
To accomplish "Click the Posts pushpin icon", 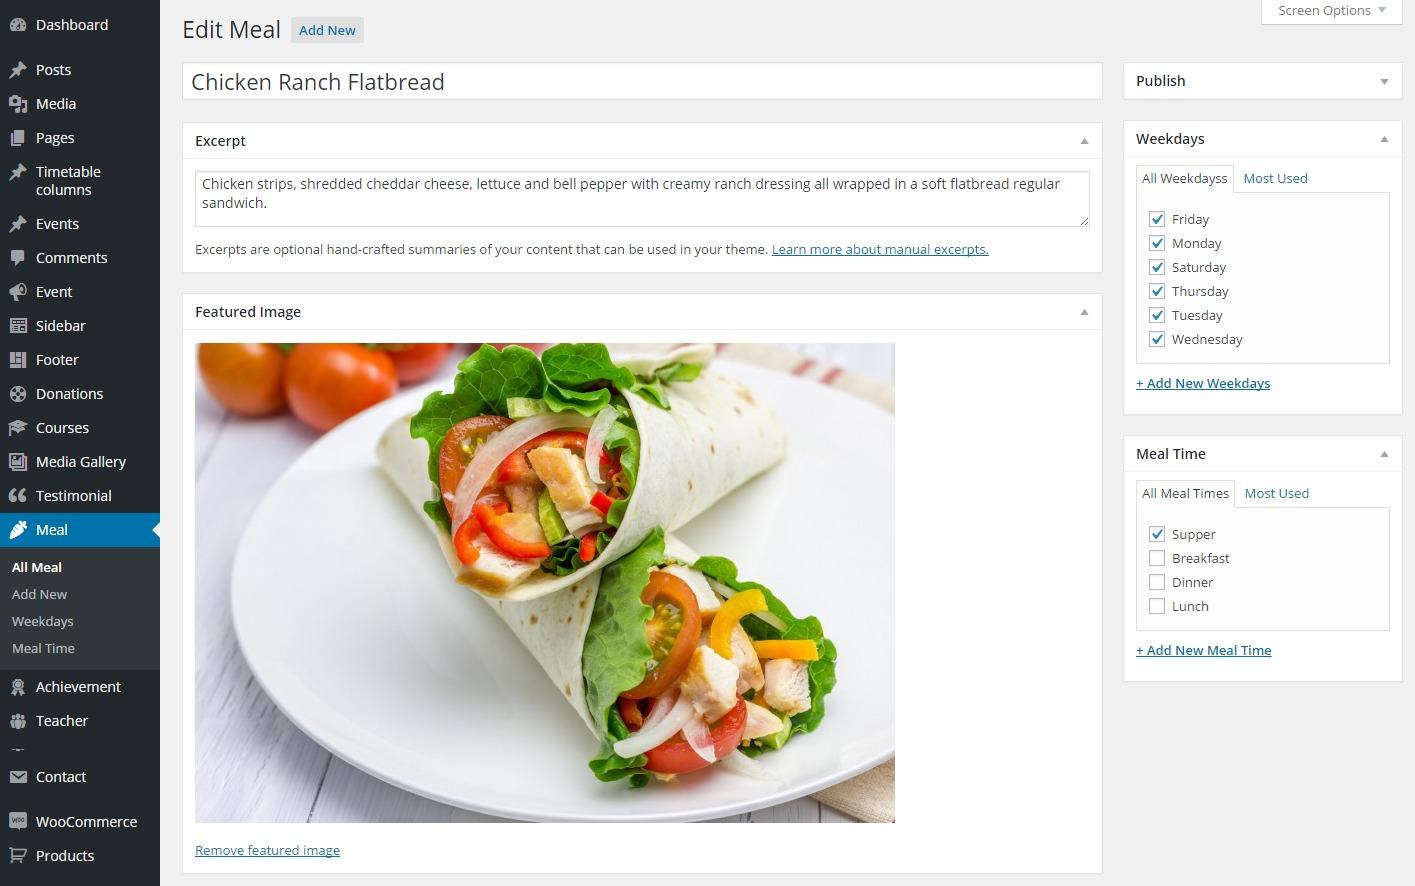I will pos(18,70).
